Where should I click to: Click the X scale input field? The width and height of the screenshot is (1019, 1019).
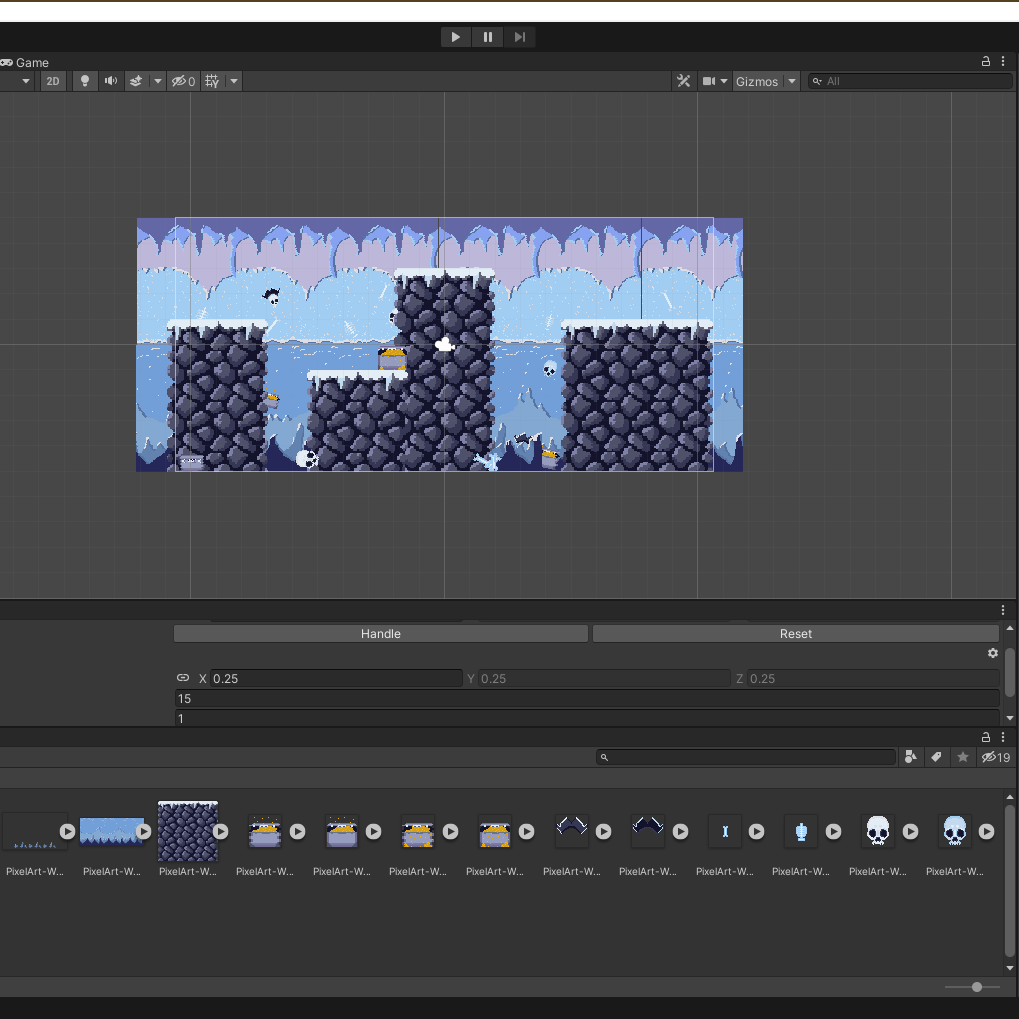tap(335, 678)
